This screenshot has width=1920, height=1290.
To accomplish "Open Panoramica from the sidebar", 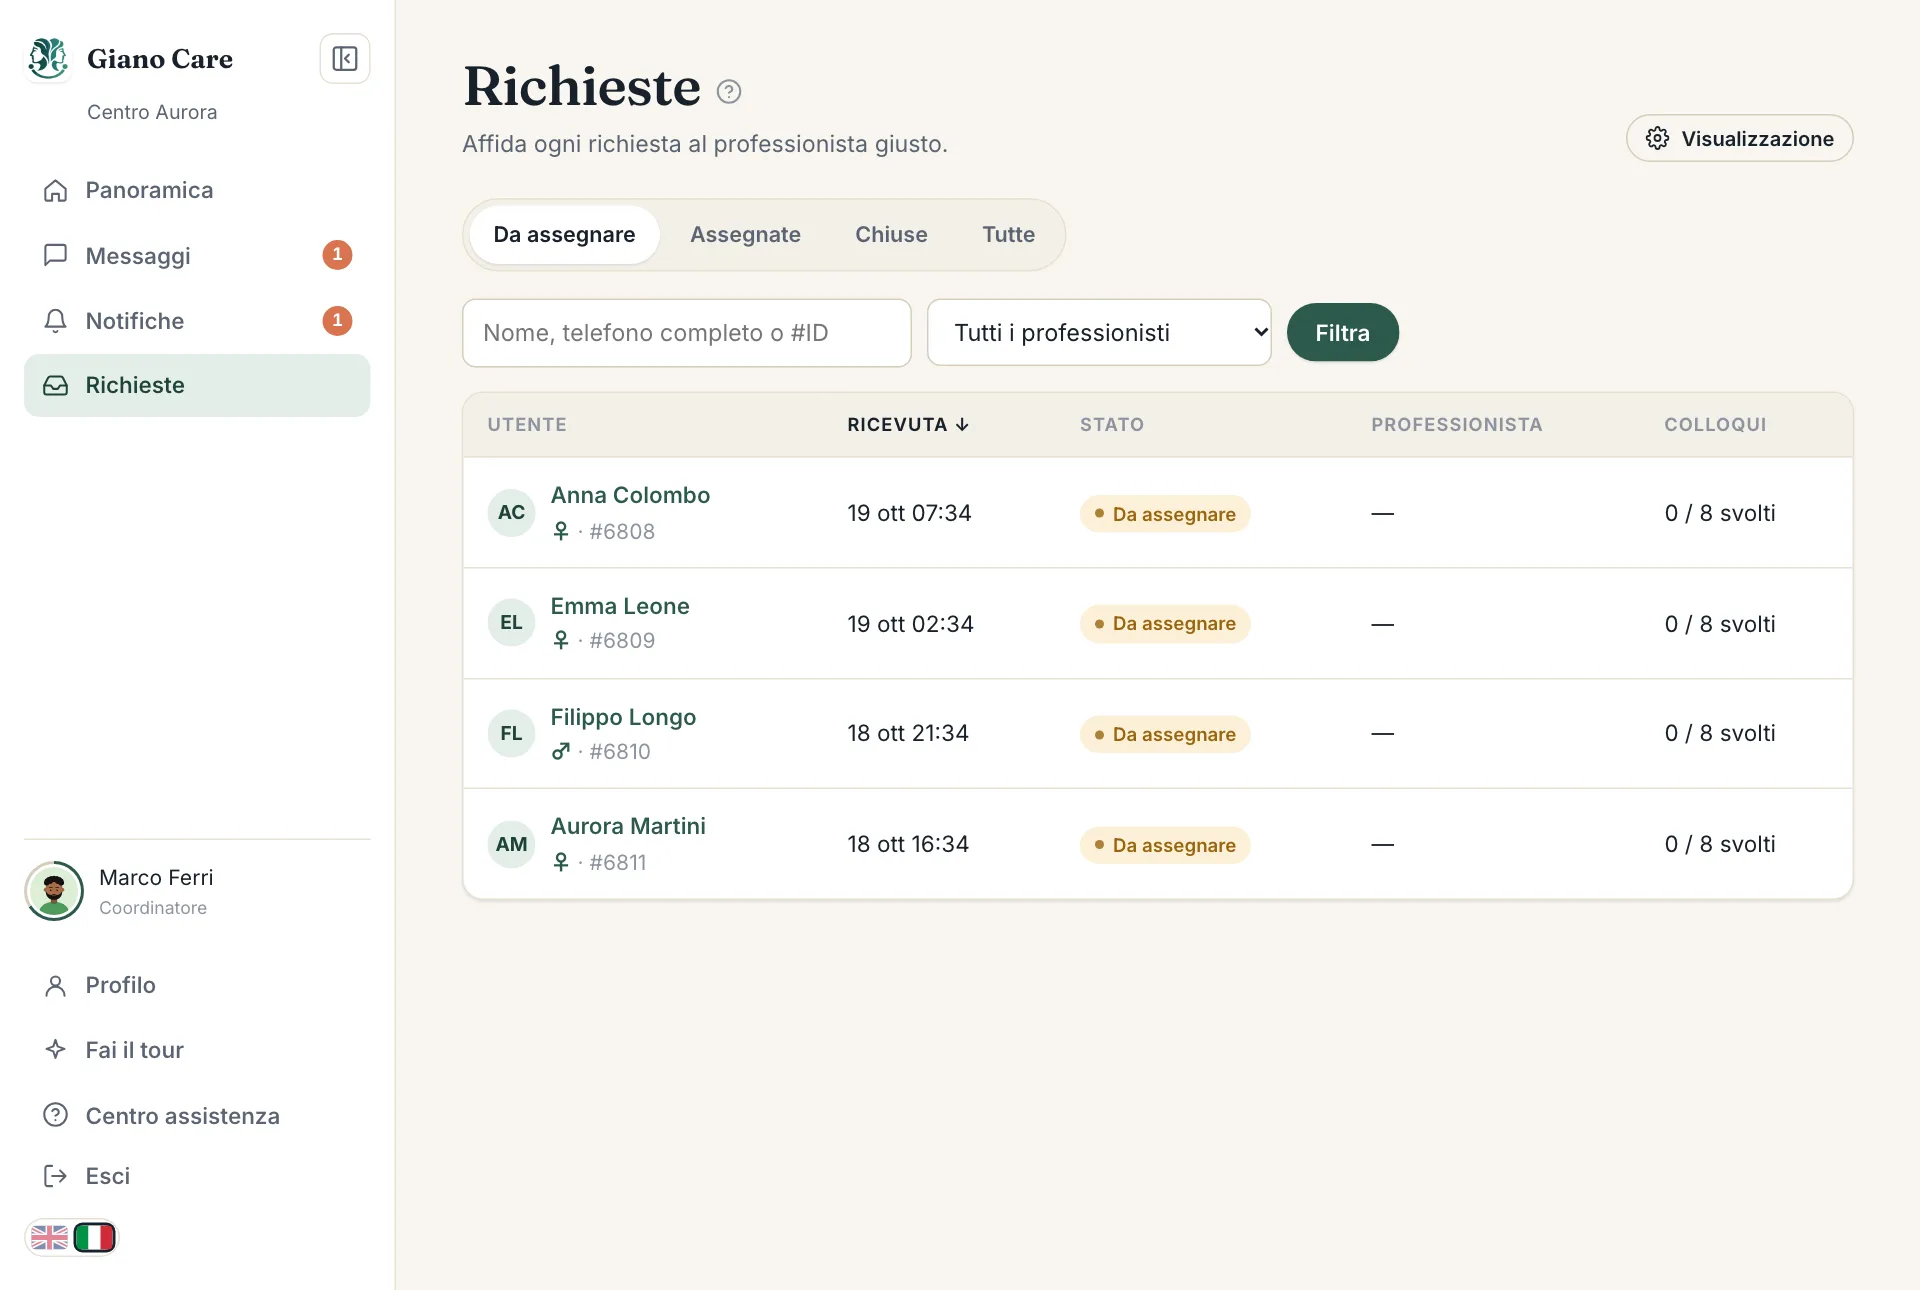I will (x=197, y=190).
